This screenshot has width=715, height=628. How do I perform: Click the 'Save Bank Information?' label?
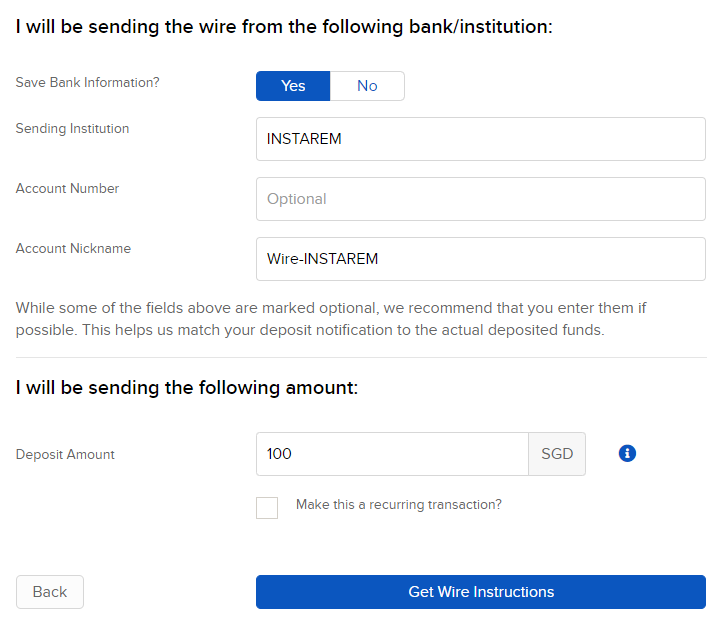(x=87, y=83)
